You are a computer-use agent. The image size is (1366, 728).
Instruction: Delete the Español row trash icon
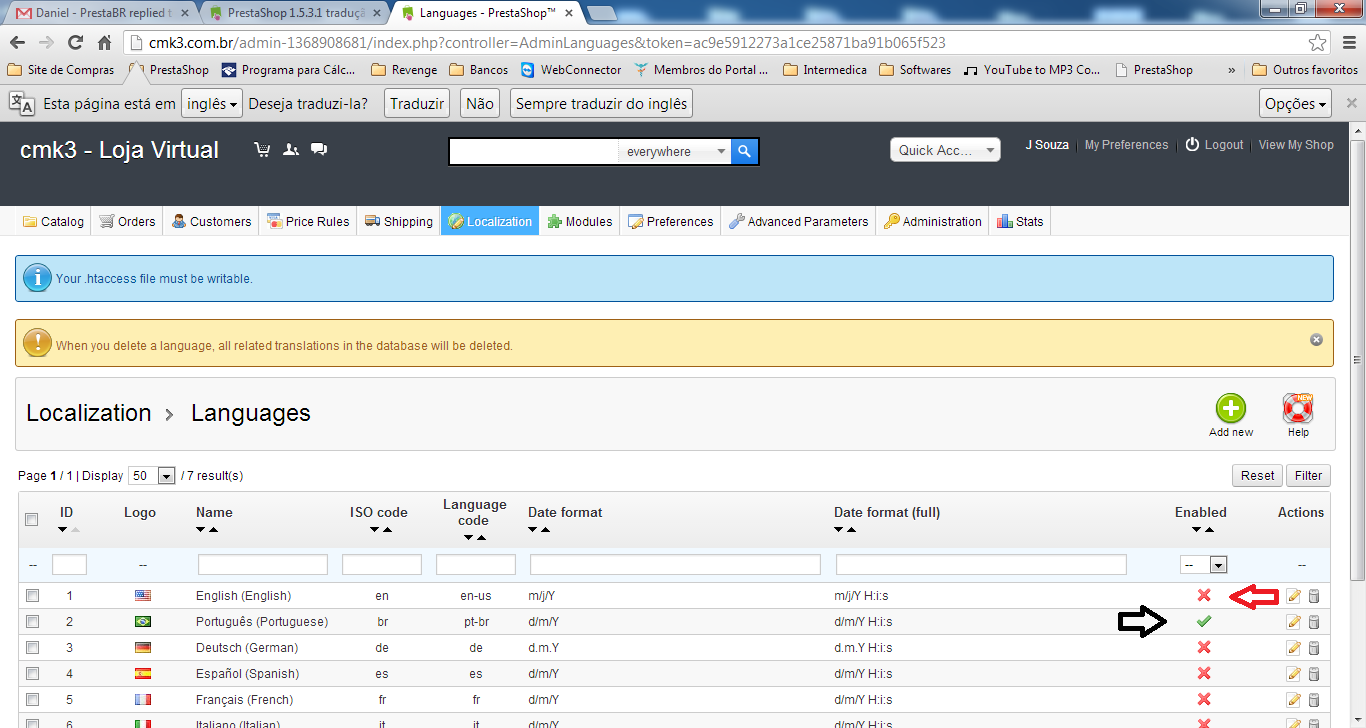coord(1314,674)
